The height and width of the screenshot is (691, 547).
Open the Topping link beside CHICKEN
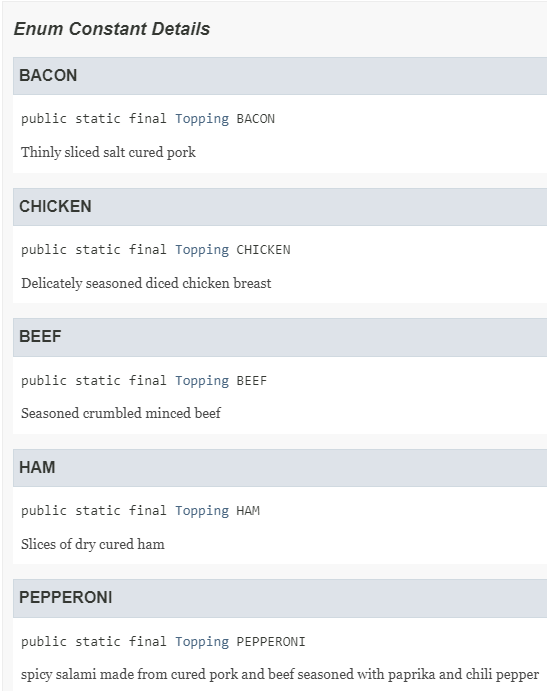coord(202,250)
